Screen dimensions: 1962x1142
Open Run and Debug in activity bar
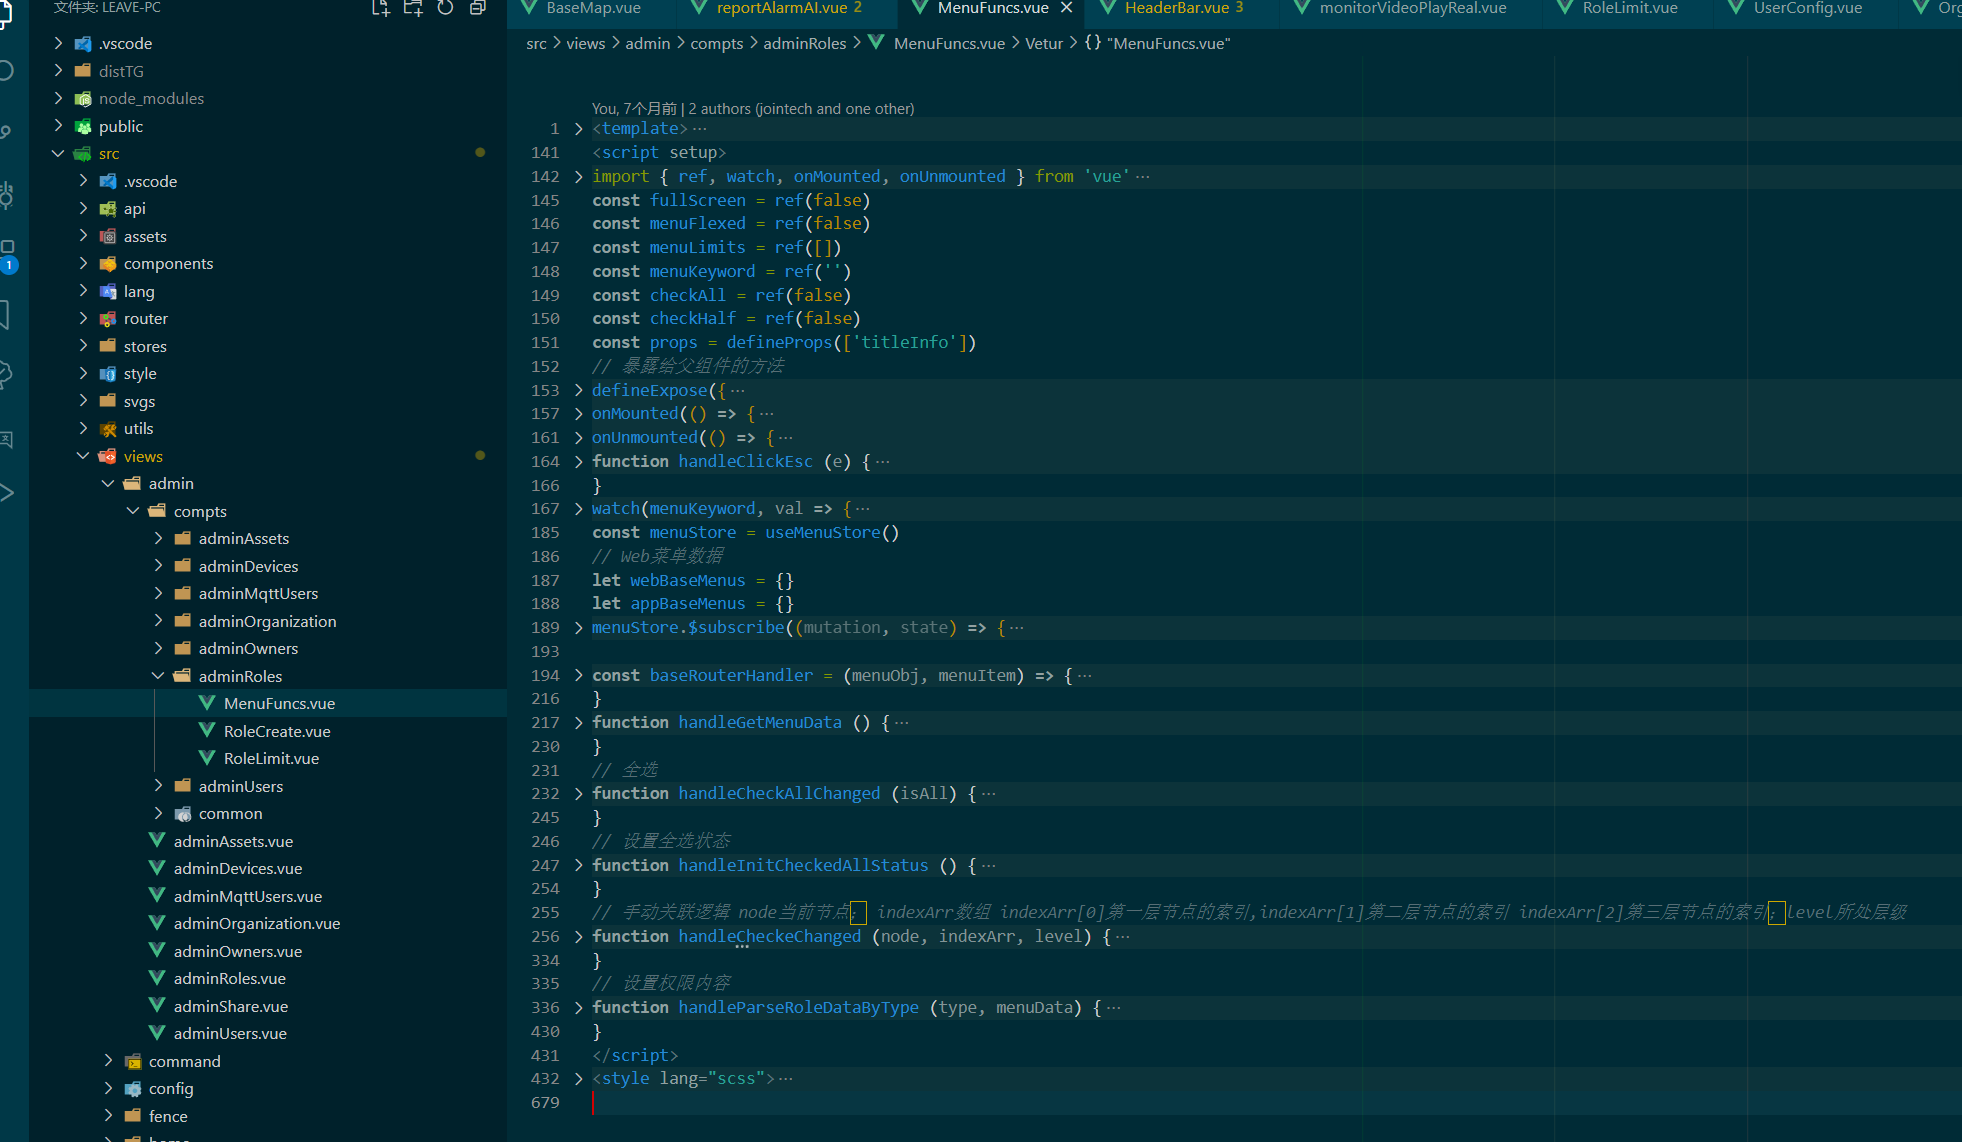tap(6, 194)
